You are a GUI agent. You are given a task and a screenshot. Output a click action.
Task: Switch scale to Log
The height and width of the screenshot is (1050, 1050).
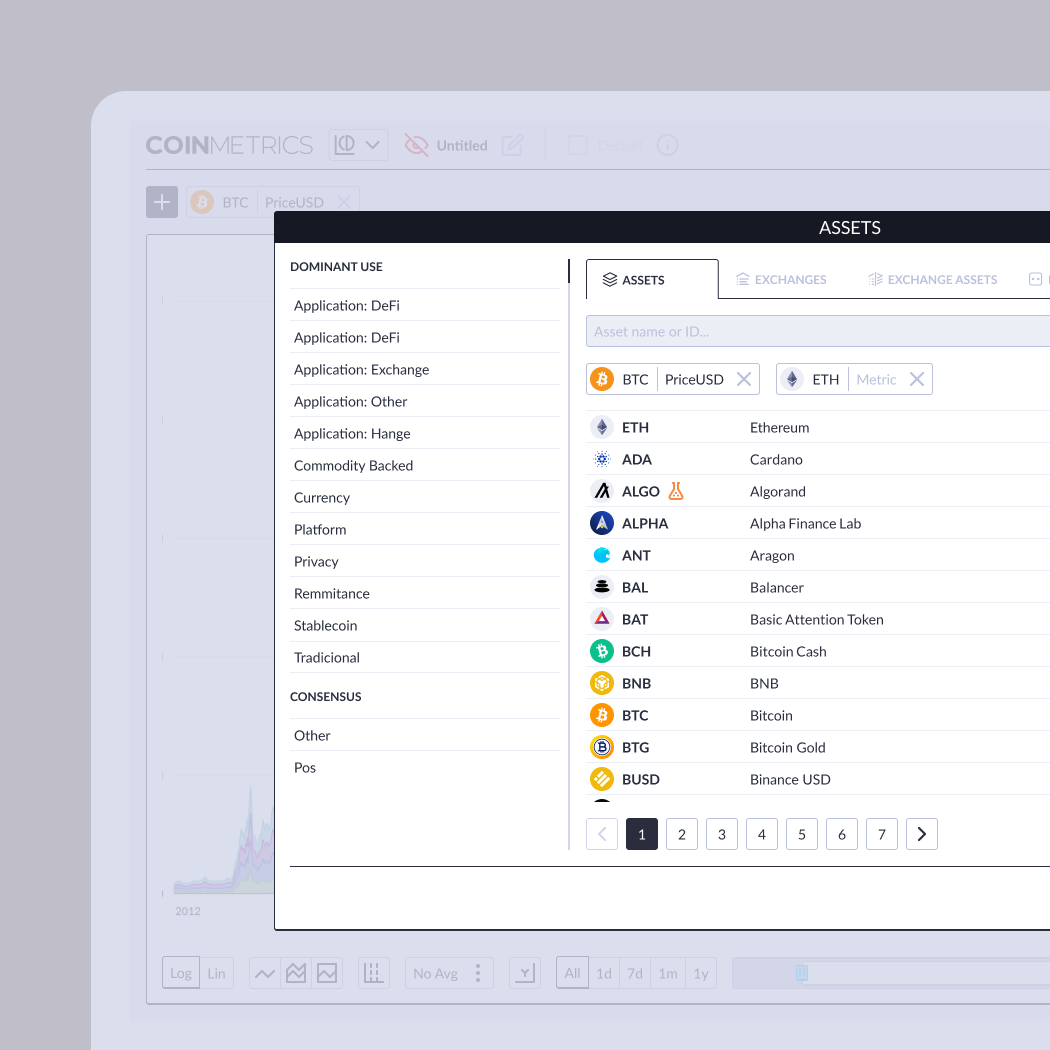pos(181,973)
